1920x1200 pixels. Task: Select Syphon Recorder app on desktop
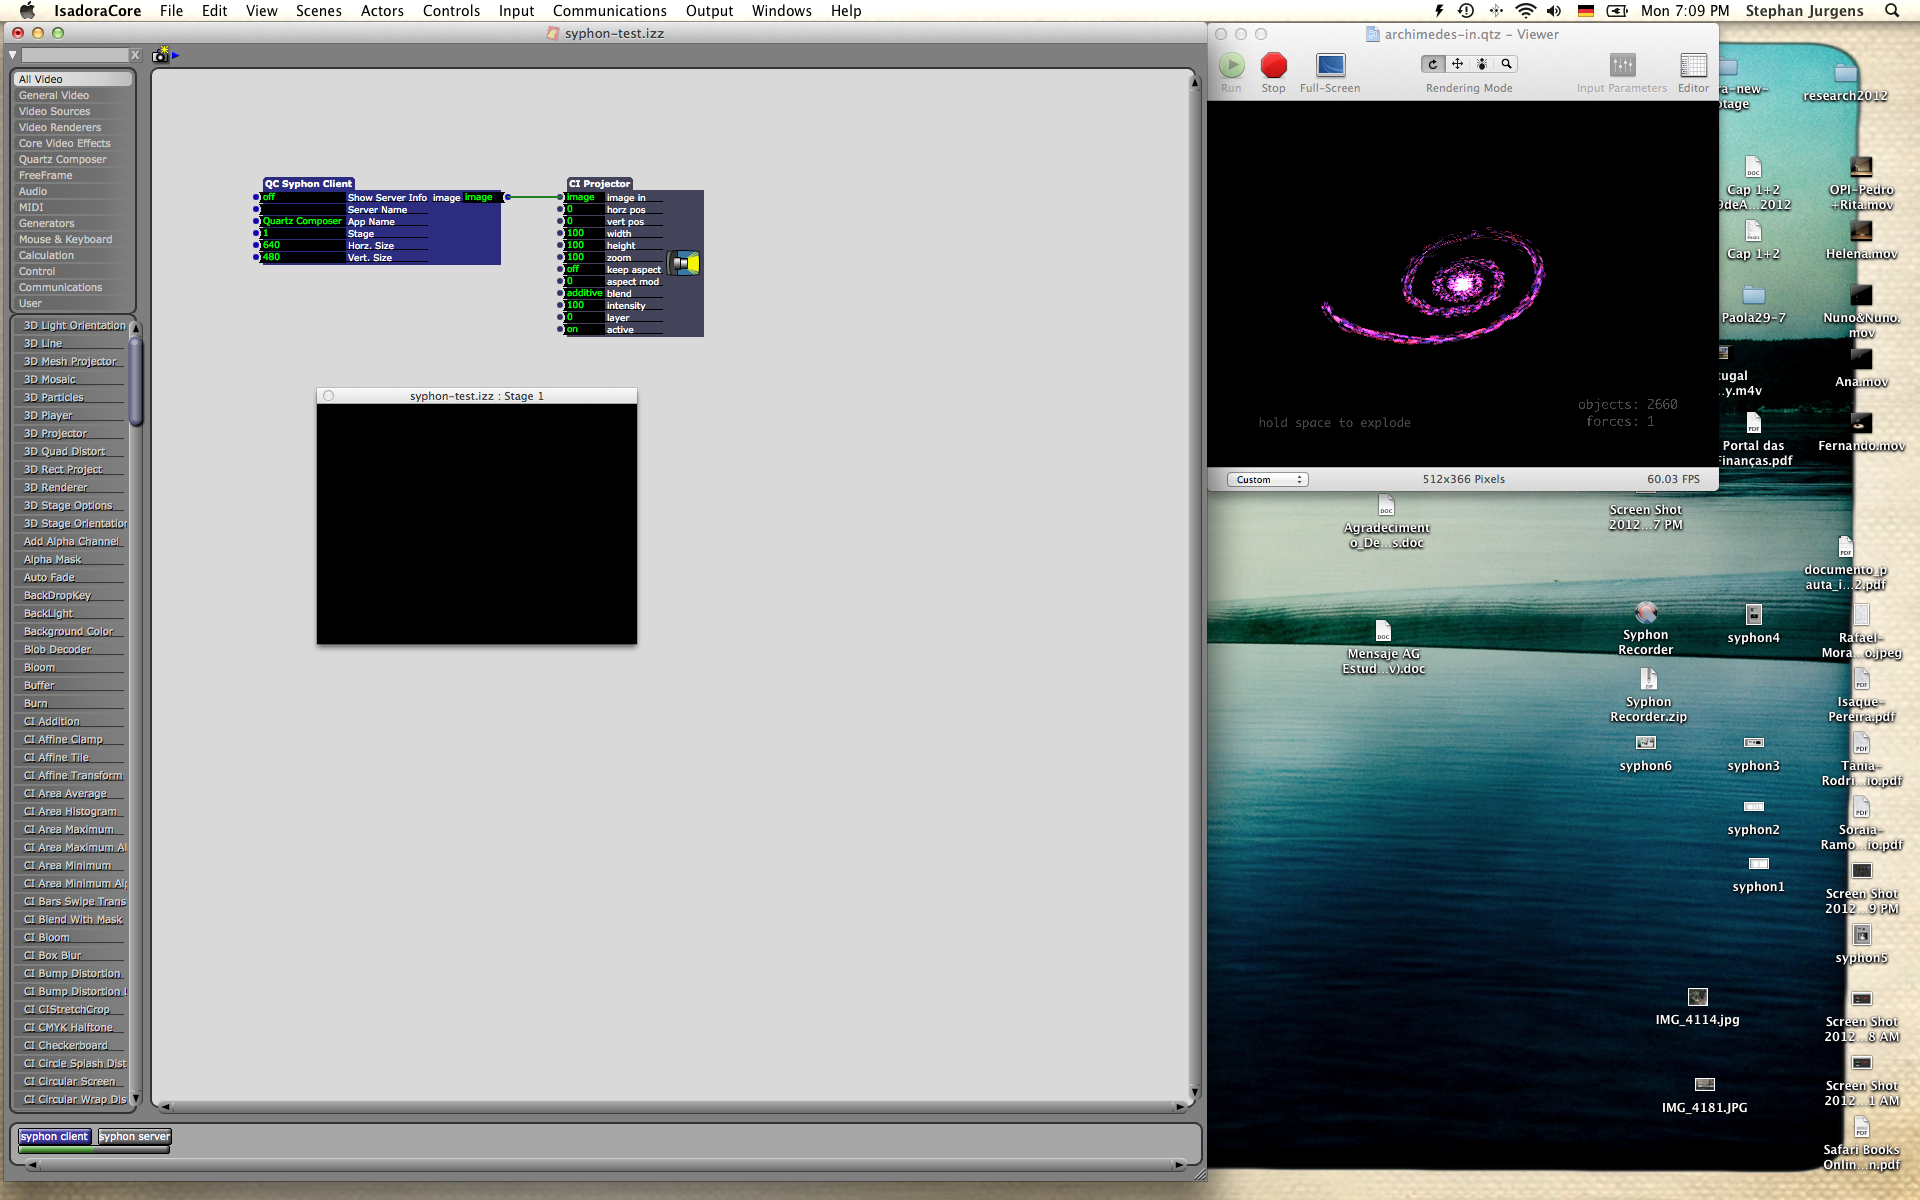[x=1646, y=613]
